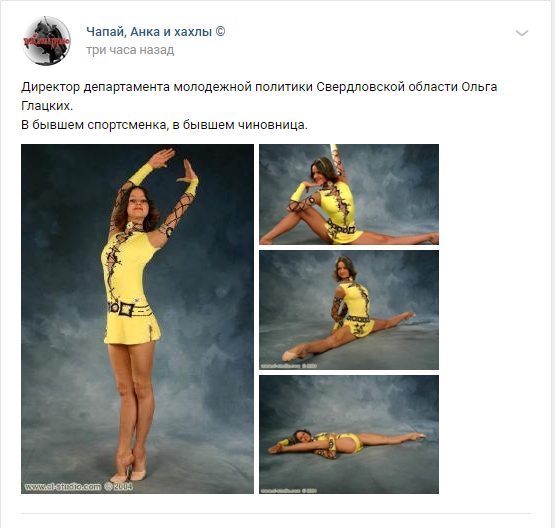
Task: Click the line "В бывшем спортсменка, в бывшем чиновница."
Action: (x=164, y=125)
